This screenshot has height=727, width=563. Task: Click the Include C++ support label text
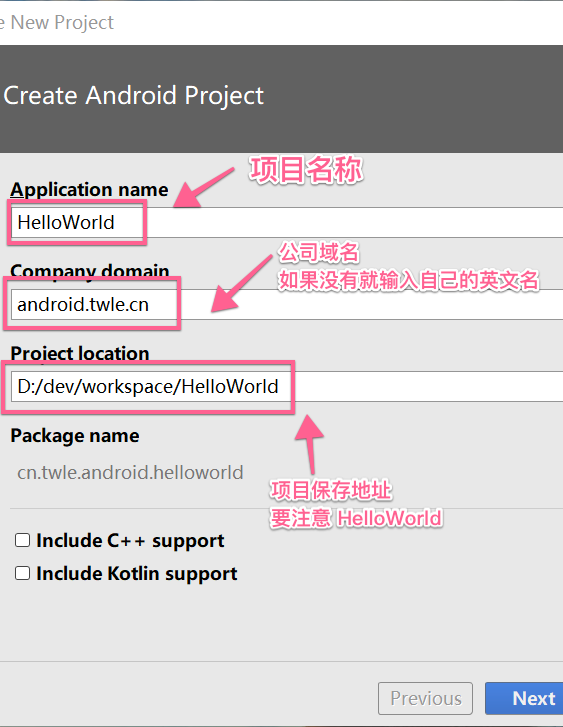[x=130, y=541]
